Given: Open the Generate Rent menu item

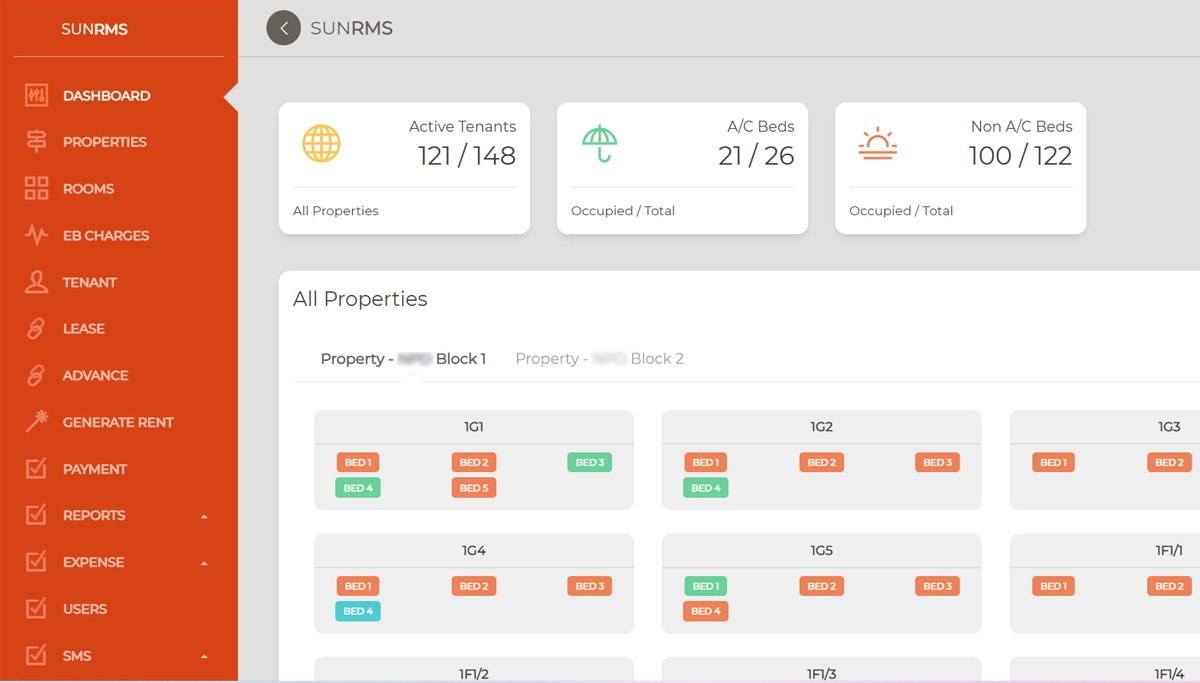Looking at the screenshot, I should pos(118,422).
